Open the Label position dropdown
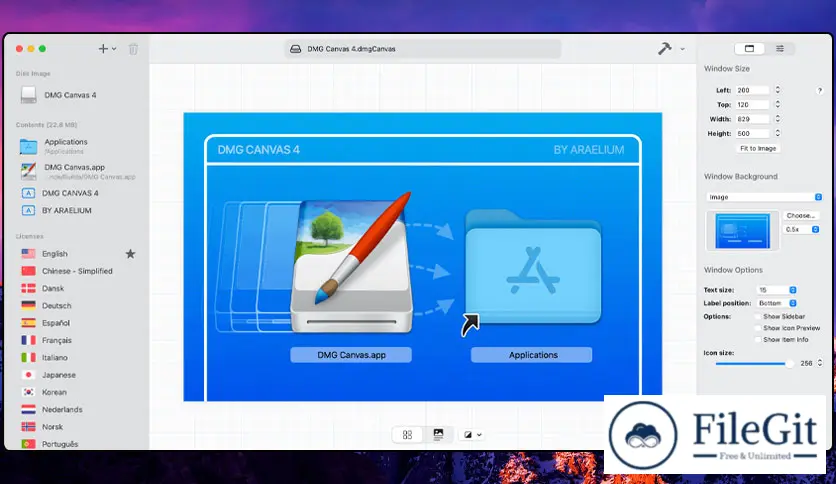The height and width of the screenshot is (484, 836). [x=777, y=303]
